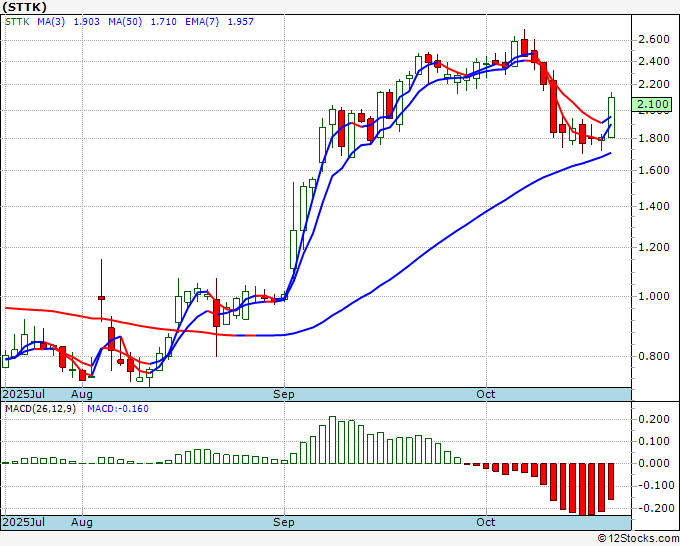Click the MA(50) legend label

(125, 22)
